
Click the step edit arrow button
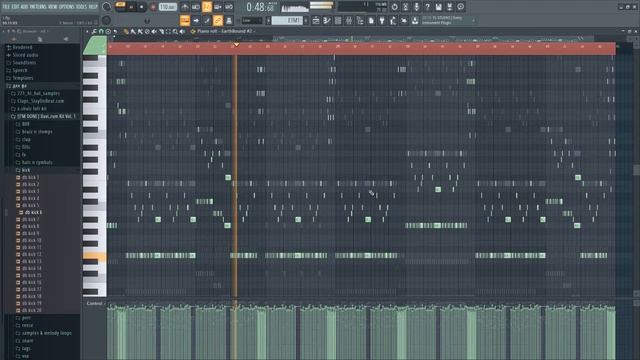tap(196, 20)
